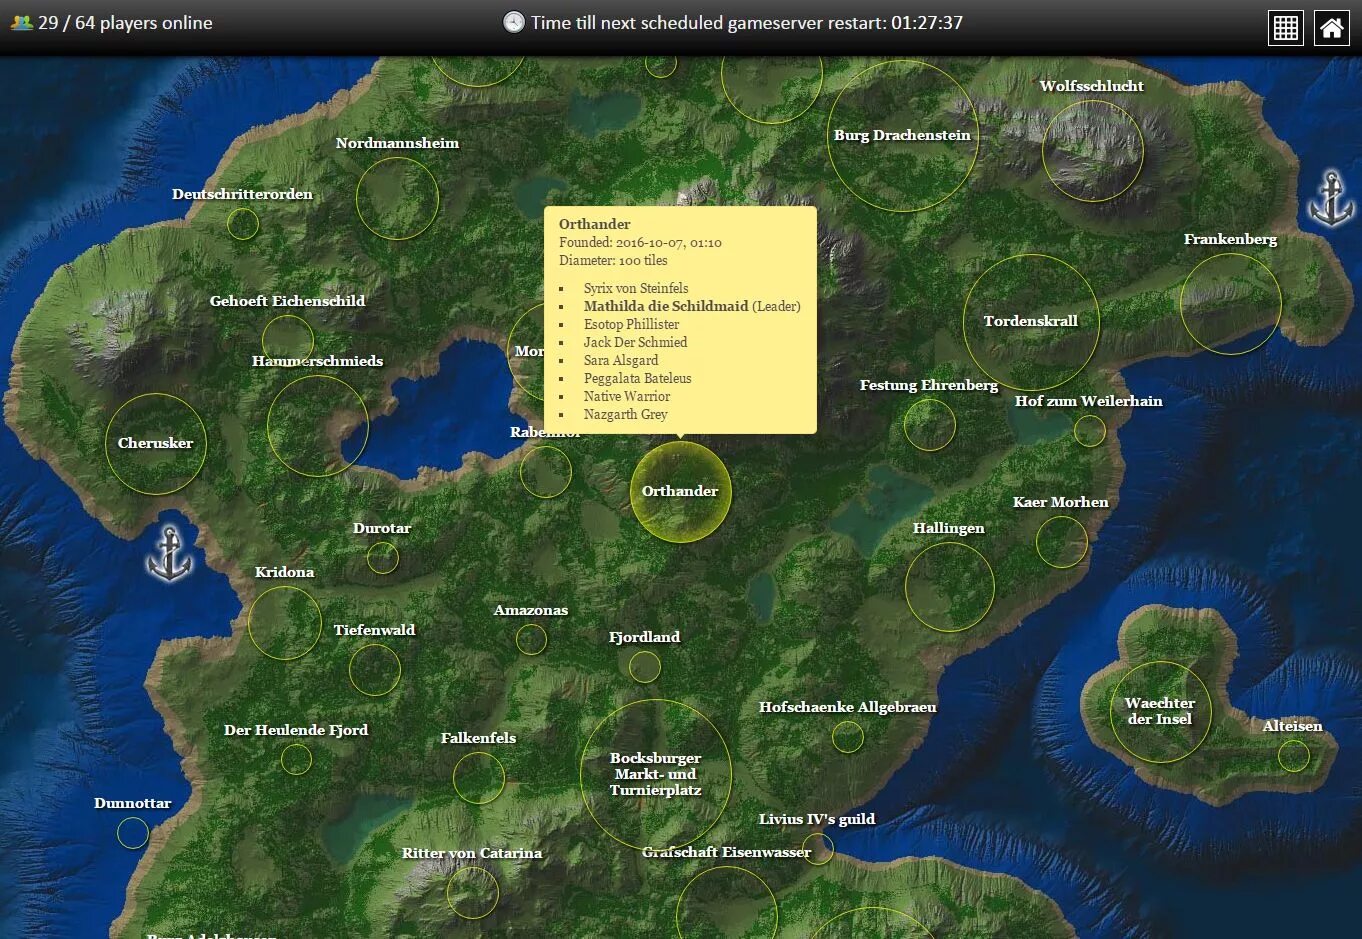Image resolution: width=1362 pixels, height=939 pixels.
Task: Click member Jack Der Schmied in tooltip
Action: (635, 342)
